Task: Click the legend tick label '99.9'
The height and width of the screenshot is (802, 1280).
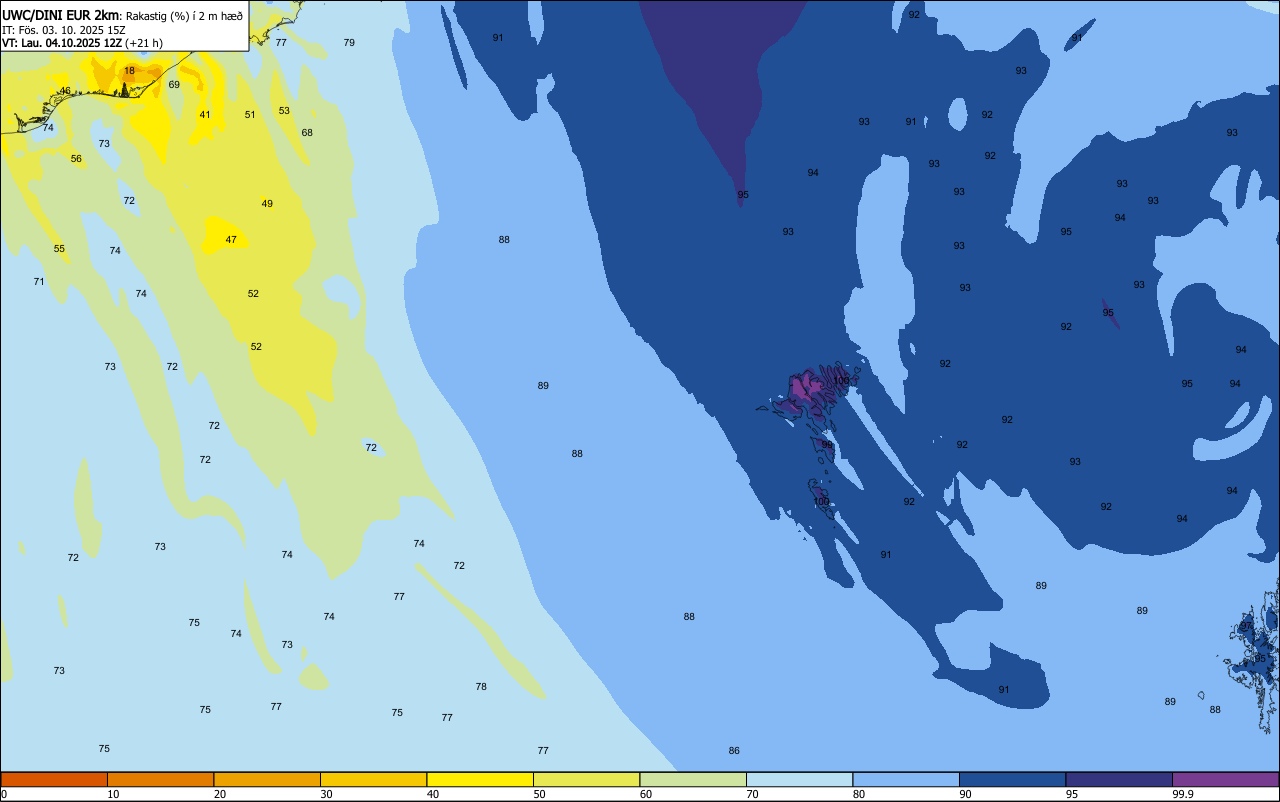Action: pyautogui.click(x=1183, y=794)
